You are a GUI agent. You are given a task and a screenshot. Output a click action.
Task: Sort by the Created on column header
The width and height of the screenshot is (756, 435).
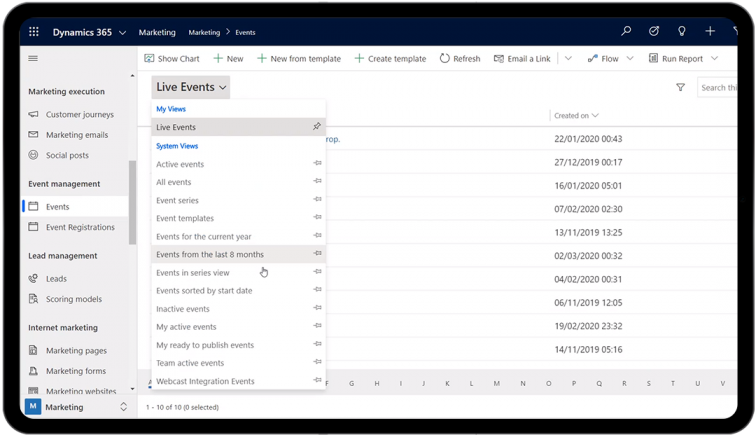coord(576,116)
